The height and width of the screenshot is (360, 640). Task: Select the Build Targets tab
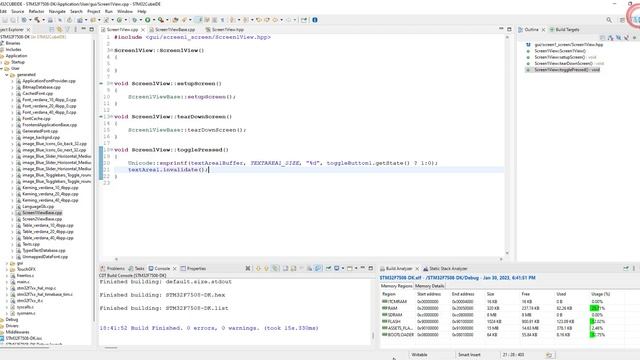[x=564, y=29]
